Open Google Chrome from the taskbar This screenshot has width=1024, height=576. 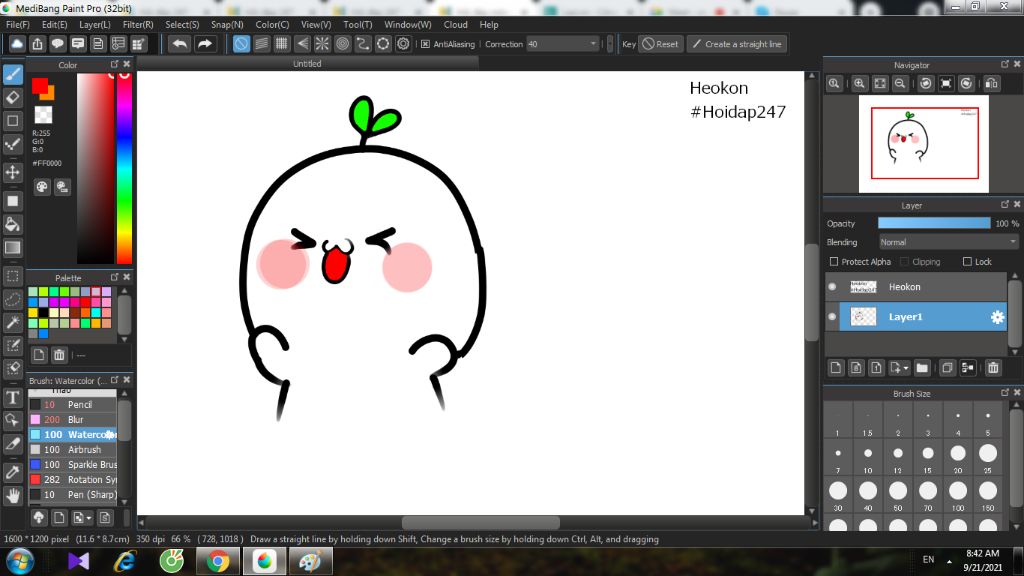(x=217, y=561)
